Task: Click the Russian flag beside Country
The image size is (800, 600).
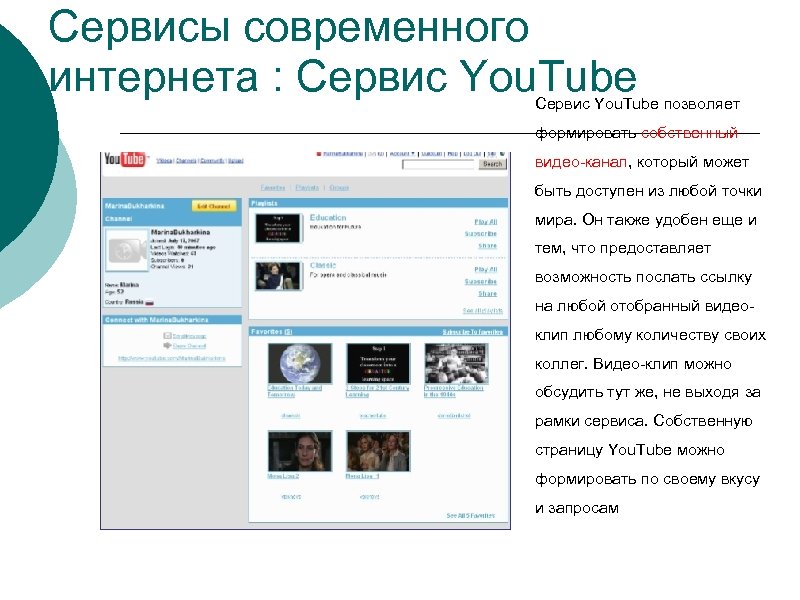Action: click(x=149, y=302)
